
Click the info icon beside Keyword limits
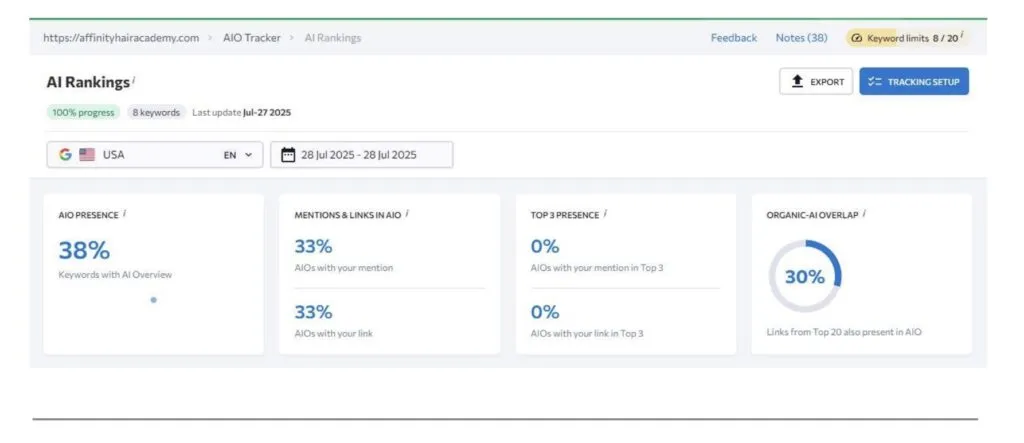click(x=962, y=35)
